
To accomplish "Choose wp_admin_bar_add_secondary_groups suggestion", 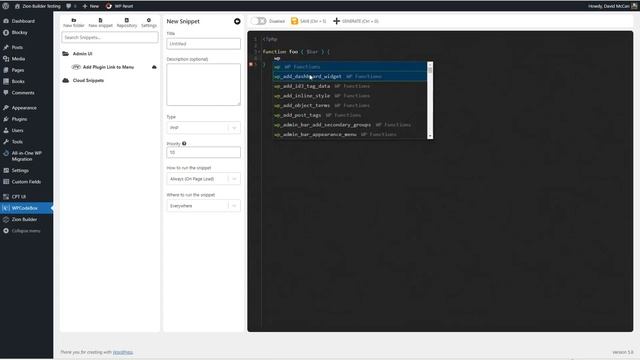I will pyautogui.click(x=350, y=124).
